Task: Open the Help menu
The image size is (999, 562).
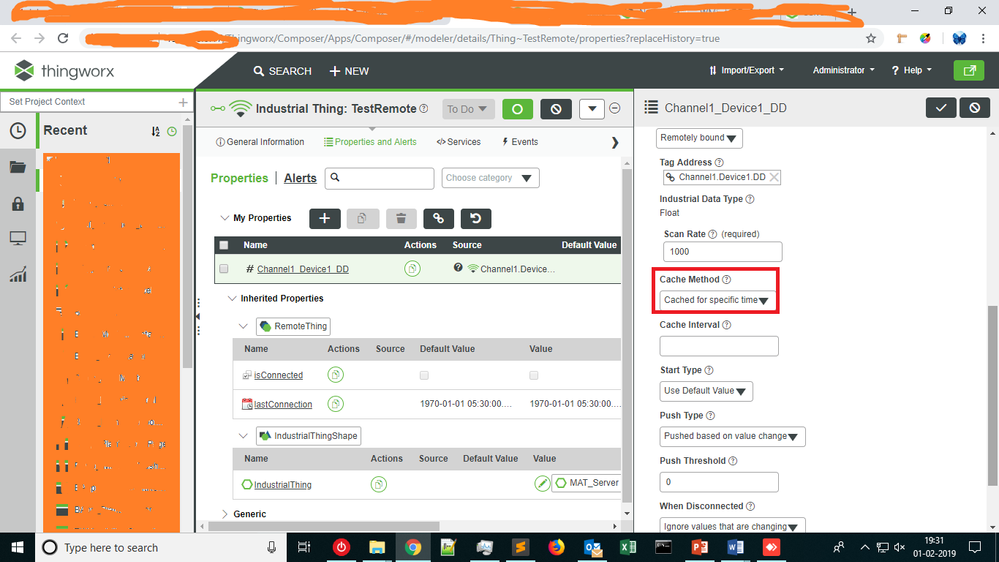Action: [x=912, y=70]
